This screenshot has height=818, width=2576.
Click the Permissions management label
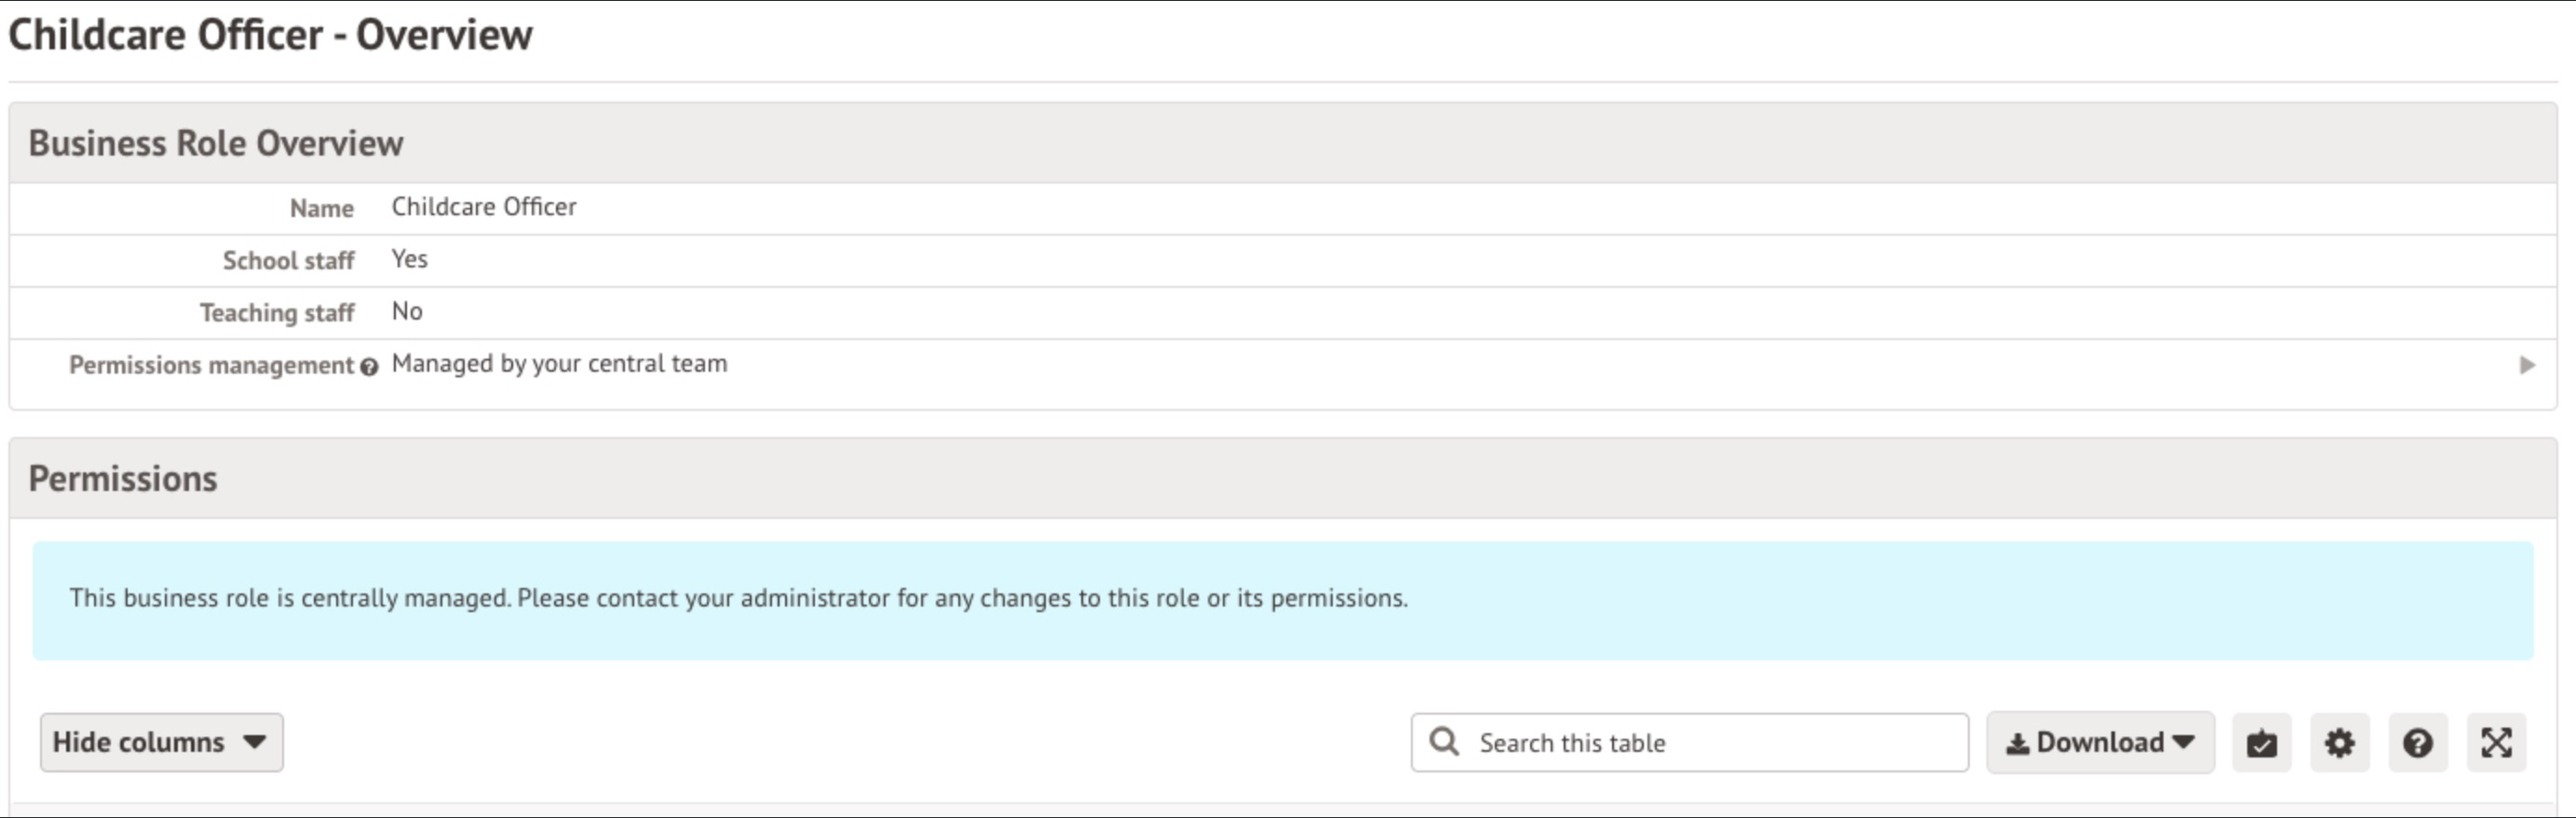211,366
